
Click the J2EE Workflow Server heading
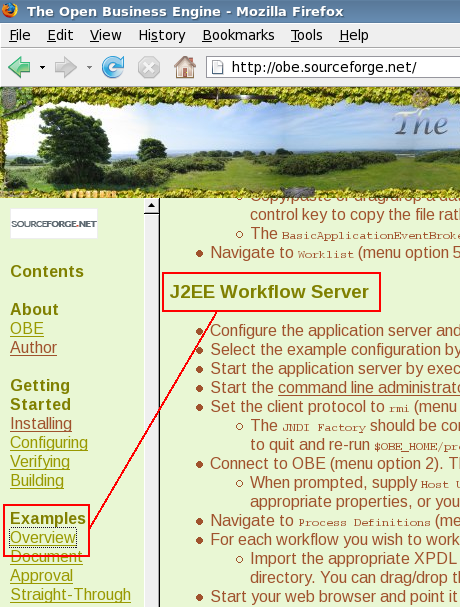tap(269, 291)
